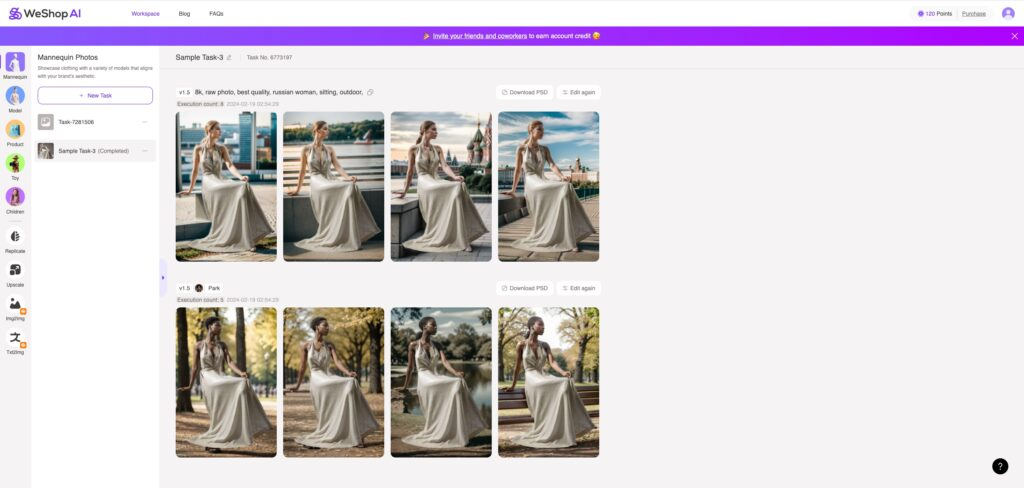
Task: Click the Park model avatar icon
Action: [199, 288]
